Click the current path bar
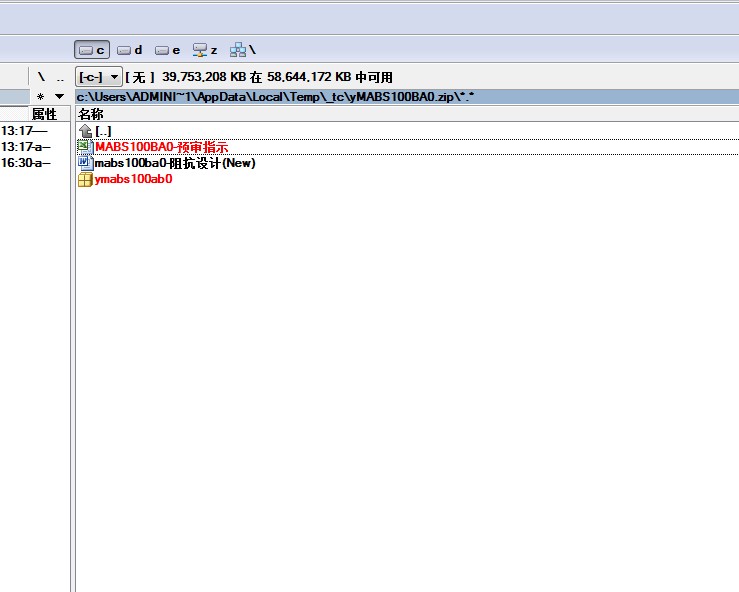Viewport: 739px width, 592px height. [407, 97]
